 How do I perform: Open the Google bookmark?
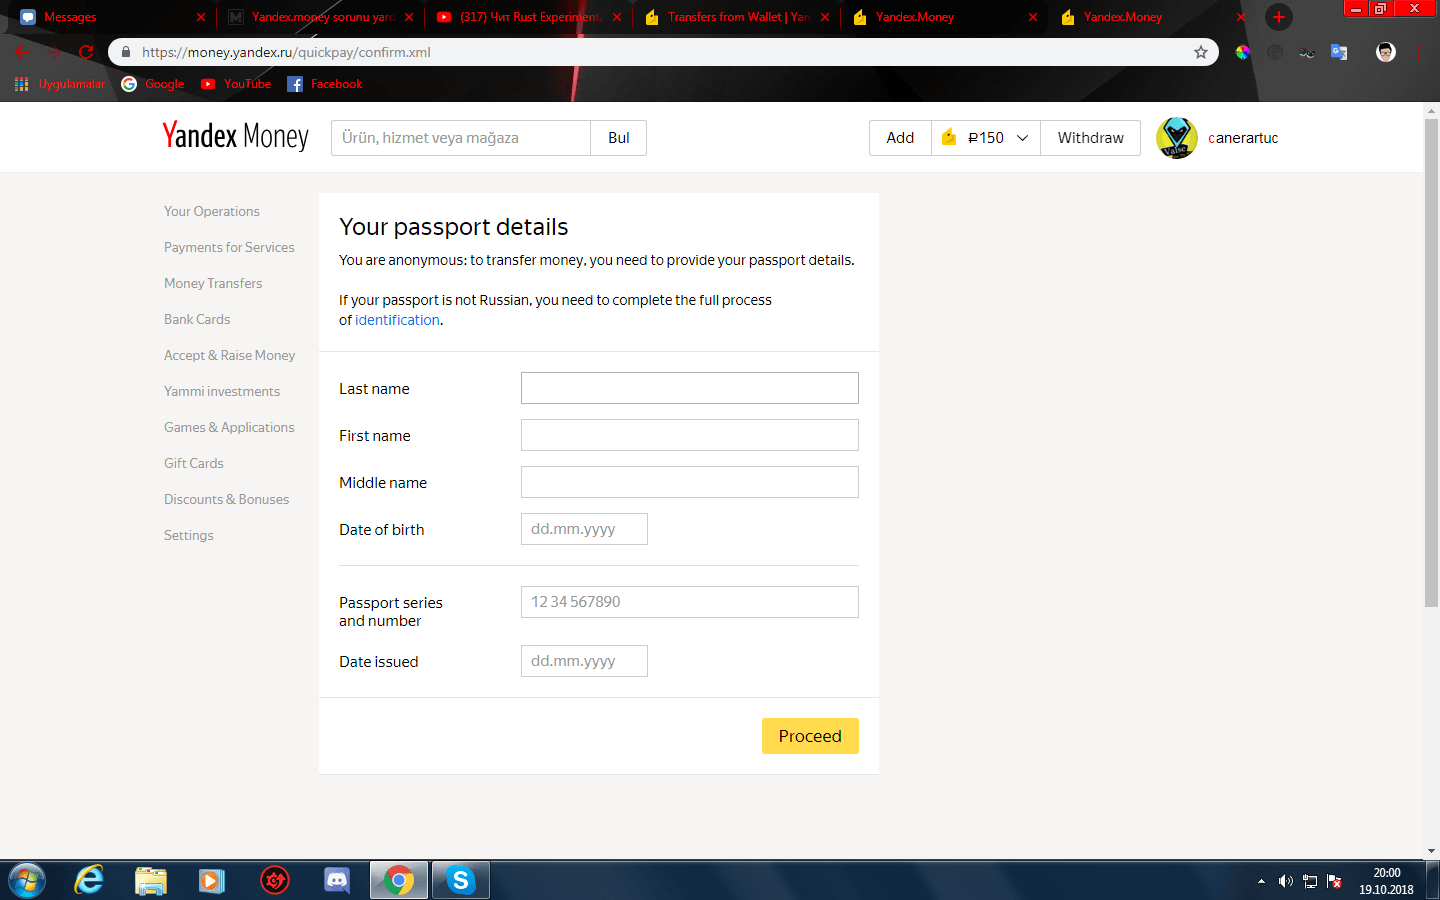153,84
